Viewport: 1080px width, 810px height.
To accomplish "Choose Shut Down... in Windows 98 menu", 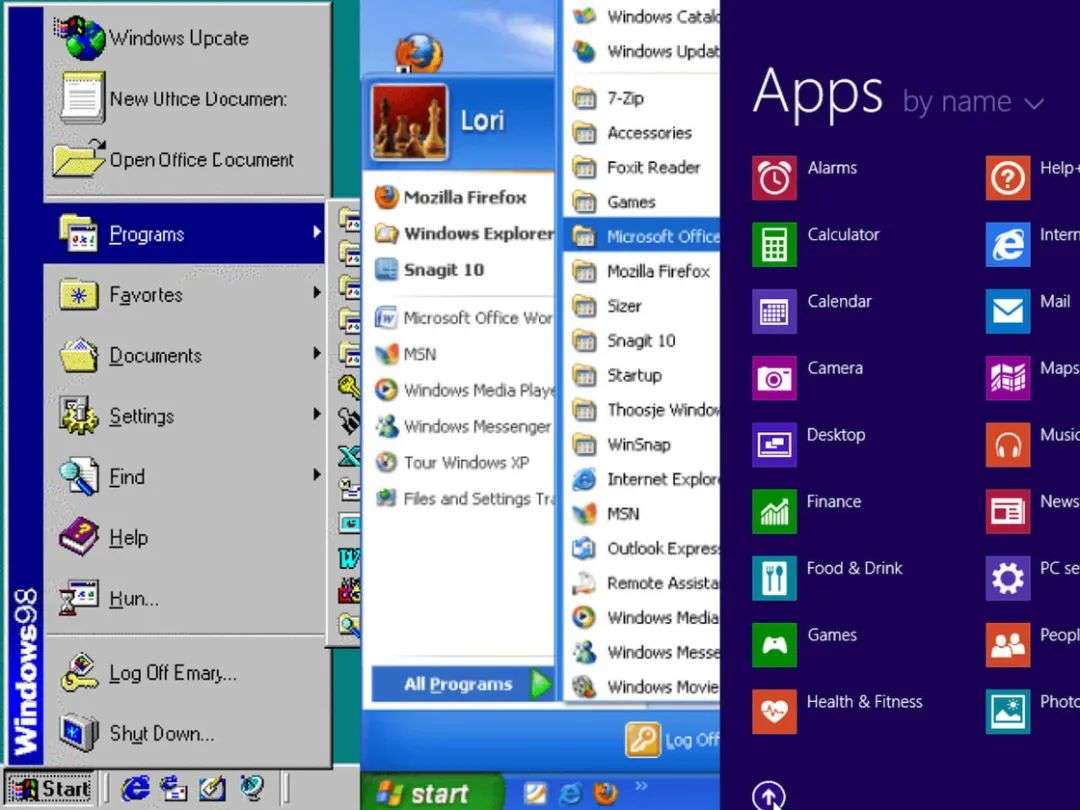I will click(x=186, y=733).
